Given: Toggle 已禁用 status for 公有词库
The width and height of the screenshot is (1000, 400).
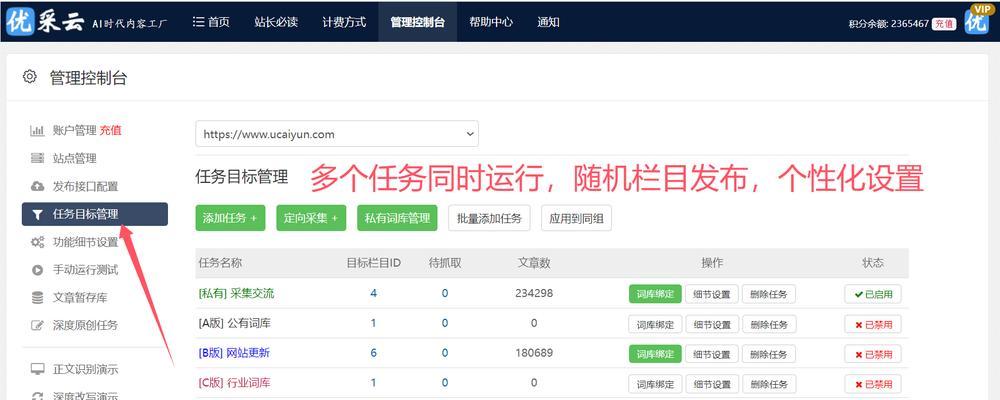Looking at the screenshot, I should click(x=873, y=324).
